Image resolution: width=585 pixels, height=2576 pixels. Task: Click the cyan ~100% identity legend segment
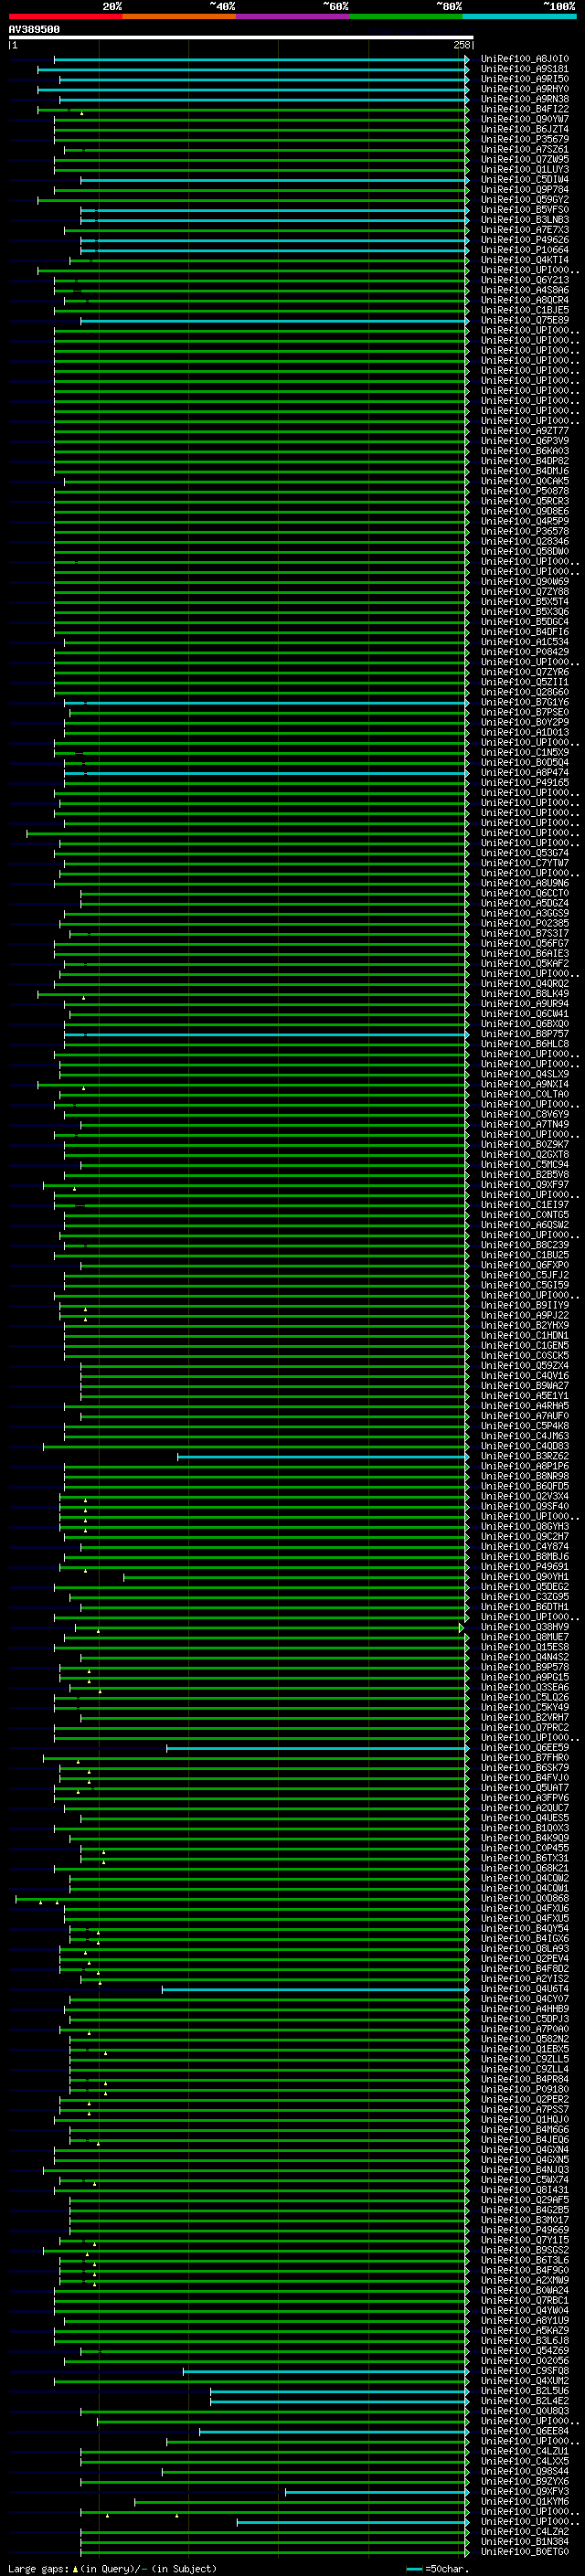click(x=519, y=16)
